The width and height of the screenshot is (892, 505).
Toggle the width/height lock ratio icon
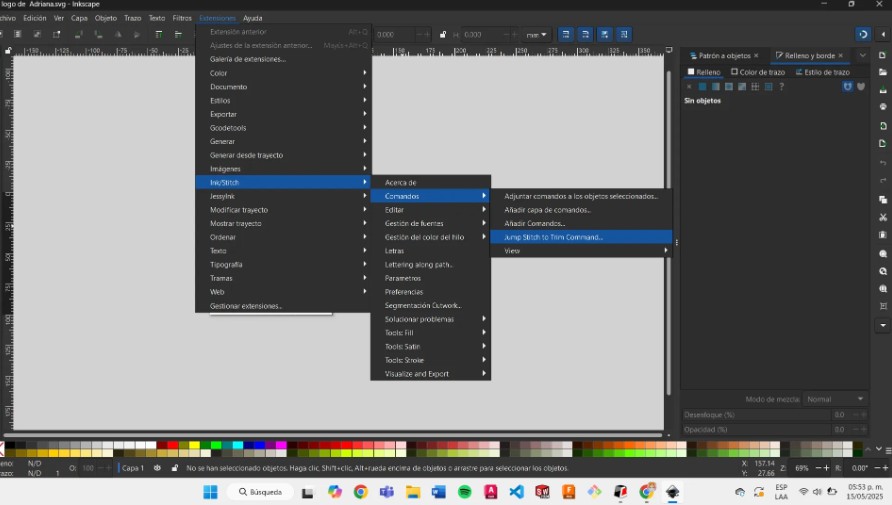pos(443,35)
